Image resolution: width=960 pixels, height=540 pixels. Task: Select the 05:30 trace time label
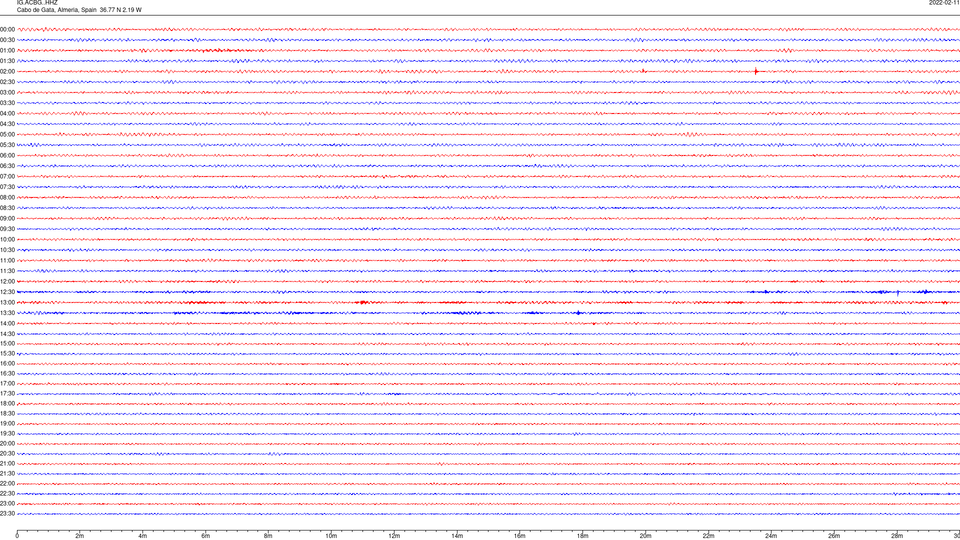click(7, 145)
